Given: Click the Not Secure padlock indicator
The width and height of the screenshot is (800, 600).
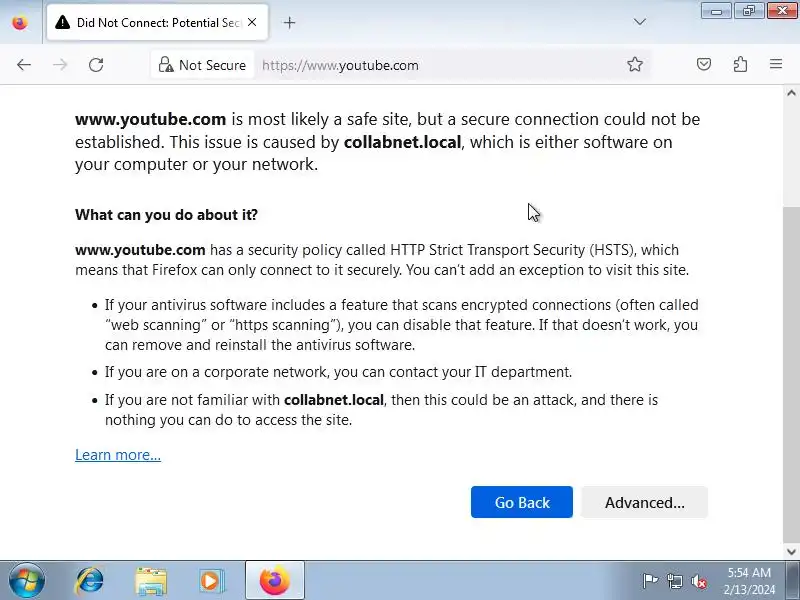Looking at the screenshot, I should tap(203, 65).
